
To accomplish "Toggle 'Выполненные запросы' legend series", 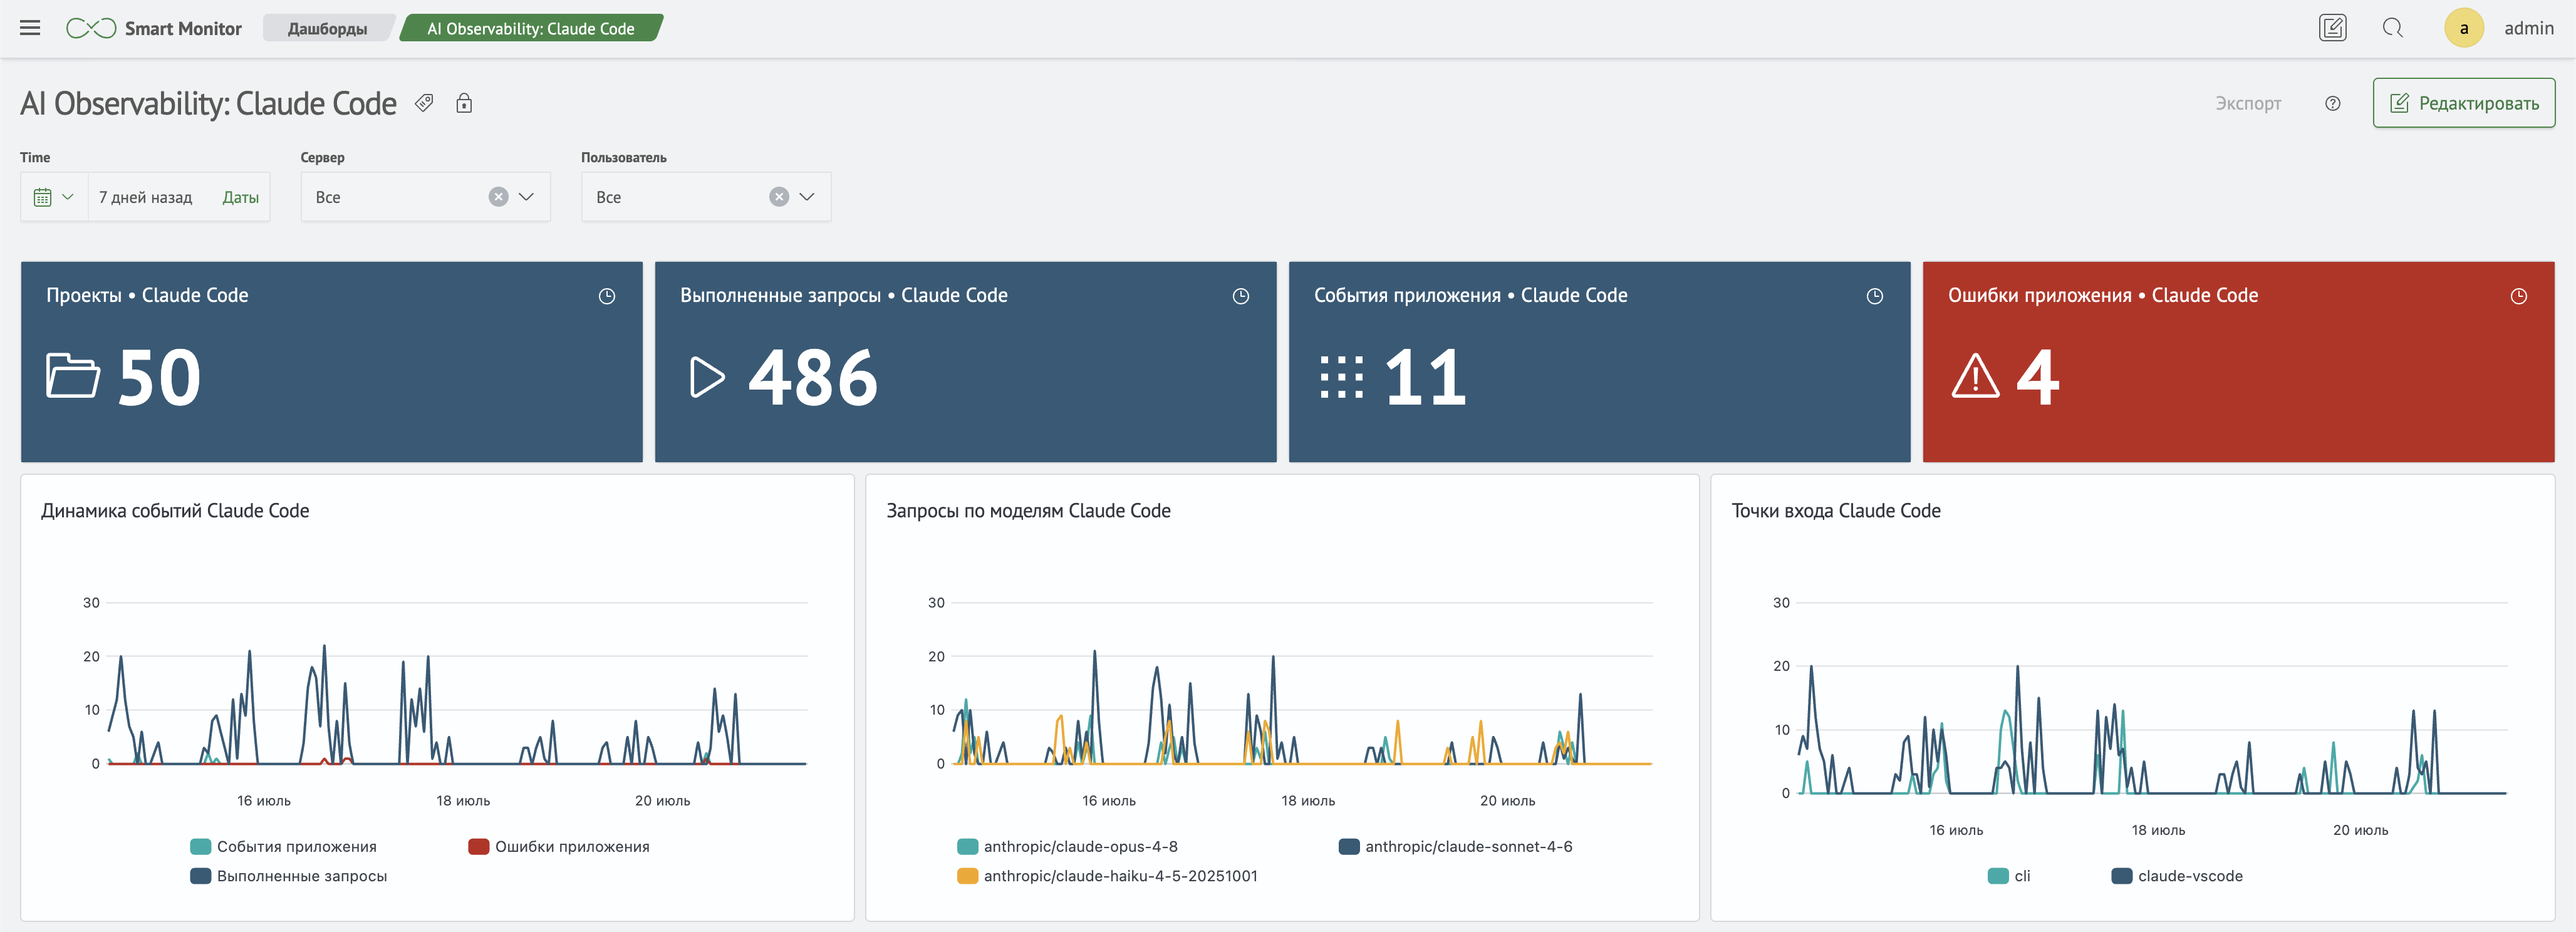I will [289, 876].
